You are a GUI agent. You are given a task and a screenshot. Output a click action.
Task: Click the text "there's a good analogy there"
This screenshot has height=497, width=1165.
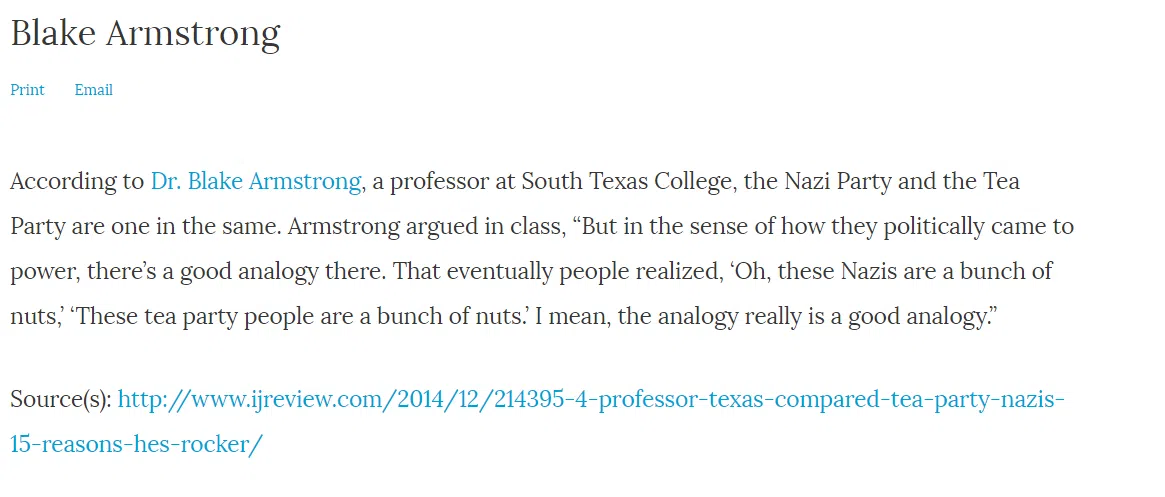pos(236,272)
